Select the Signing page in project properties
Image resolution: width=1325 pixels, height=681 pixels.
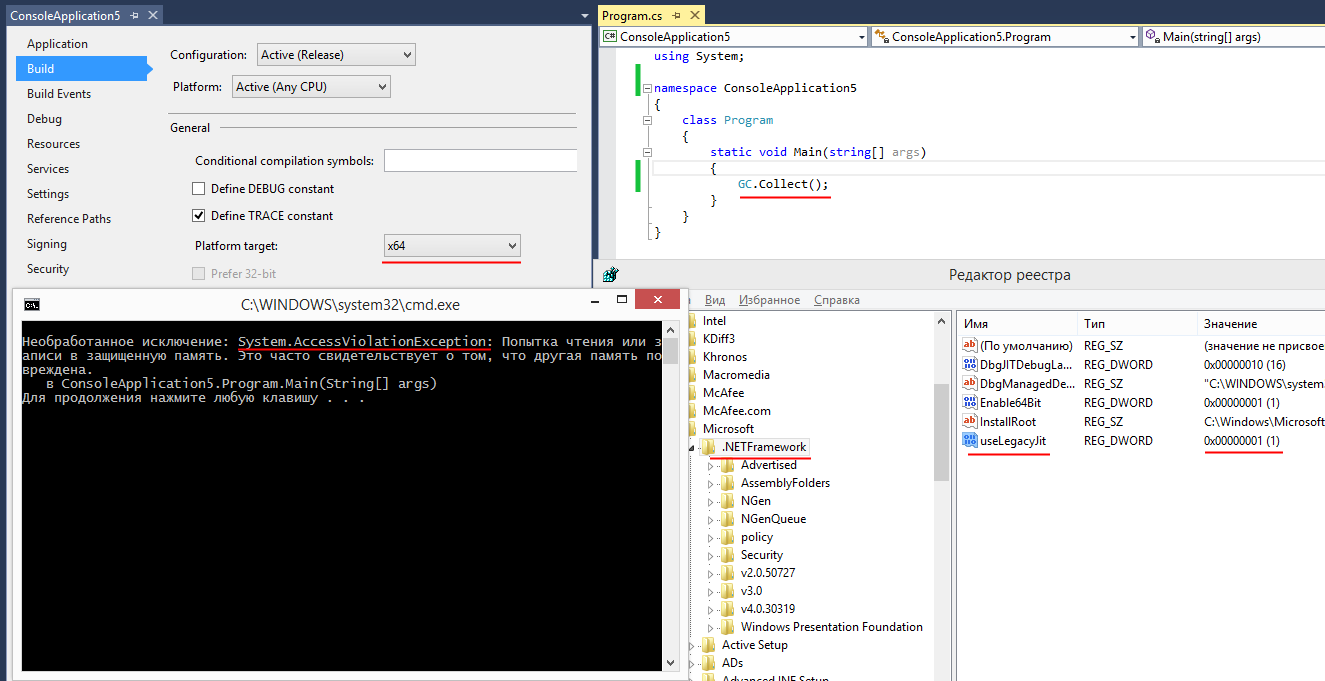[x=46, y=243]
